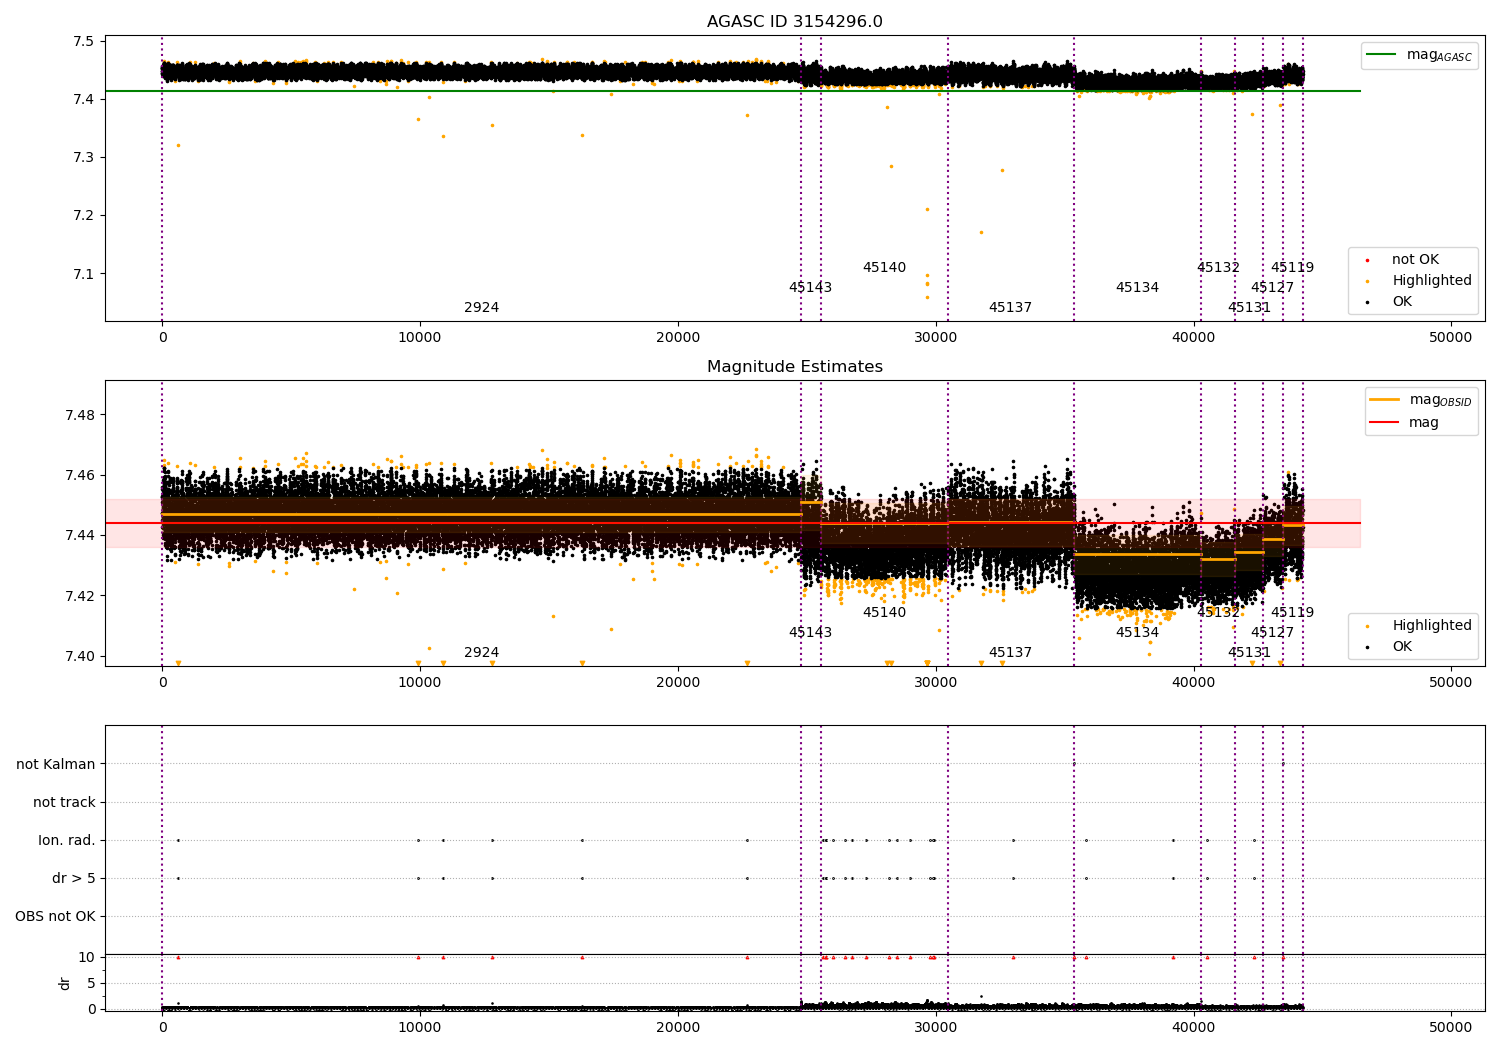Select 'OK' legend entry in Magnitude Estimates plot

pos(1402,647)
